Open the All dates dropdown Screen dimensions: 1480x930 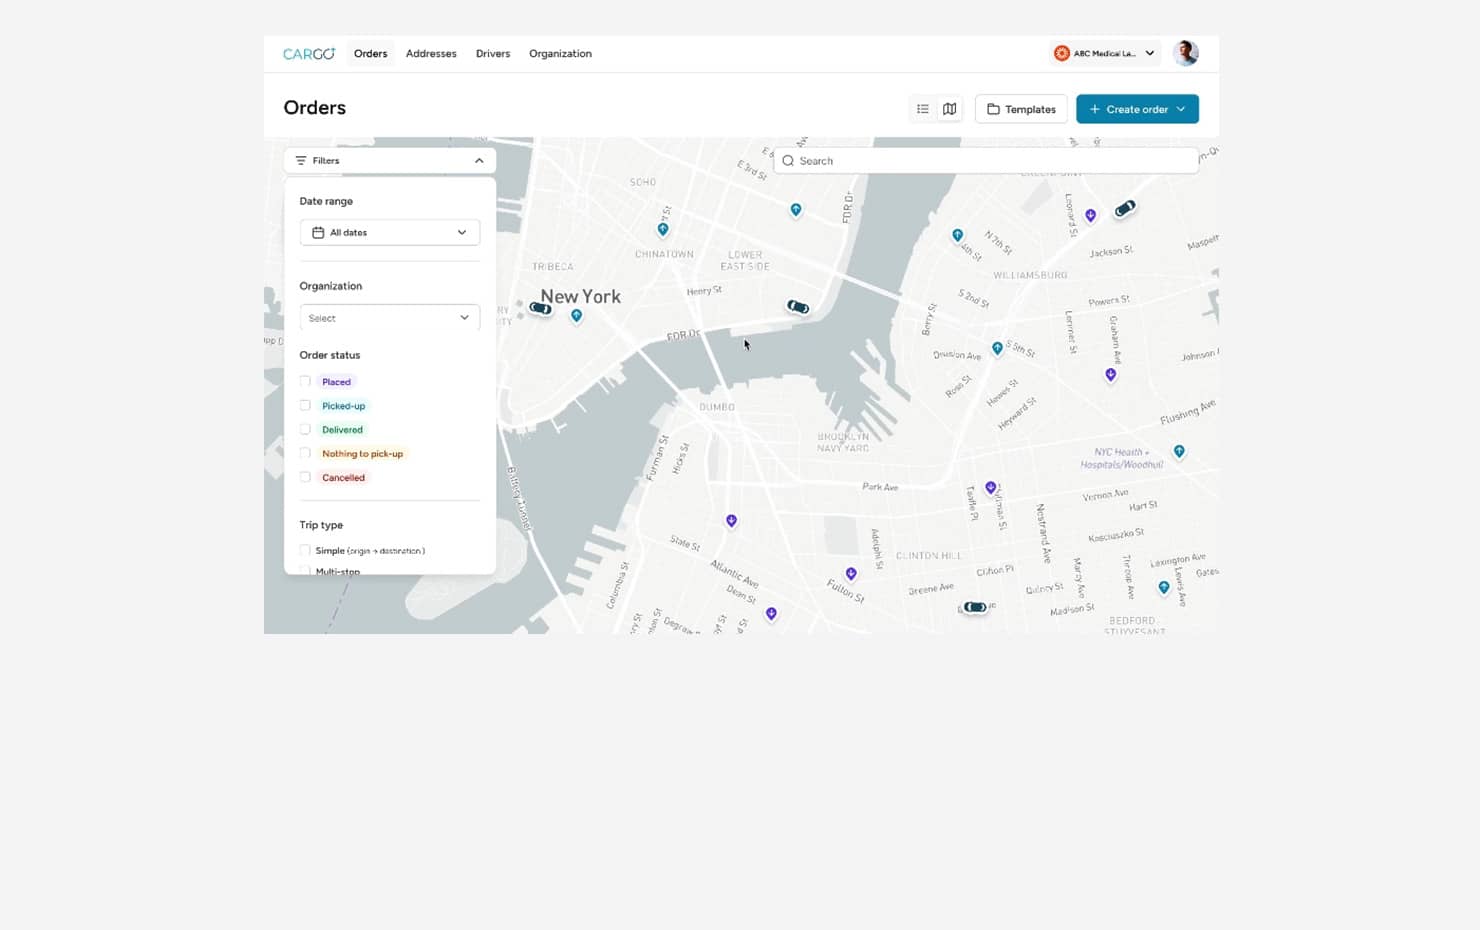389,233
